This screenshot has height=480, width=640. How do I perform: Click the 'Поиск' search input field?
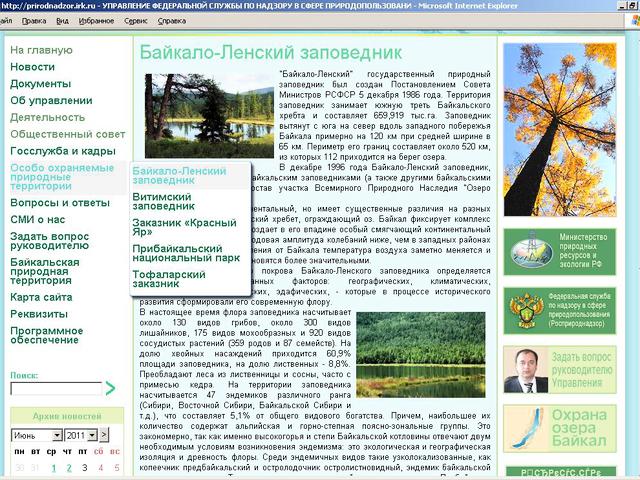coord(55,389)
